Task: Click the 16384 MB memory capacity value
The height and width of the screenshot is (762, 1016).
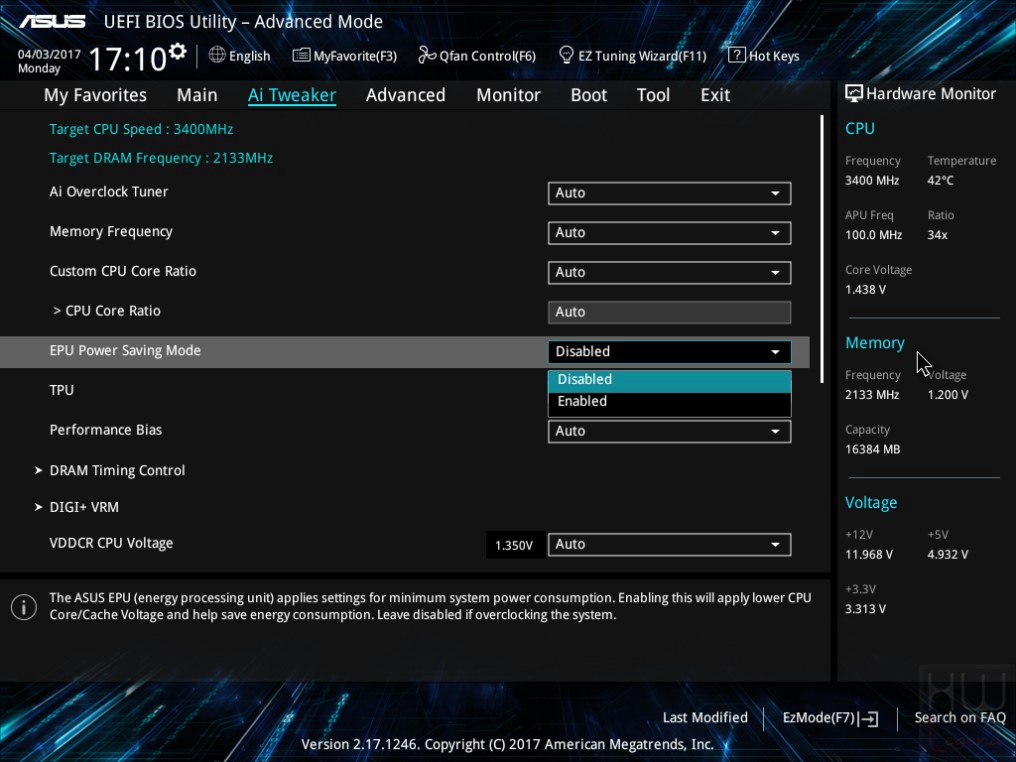Action: (x=872, y=449)
